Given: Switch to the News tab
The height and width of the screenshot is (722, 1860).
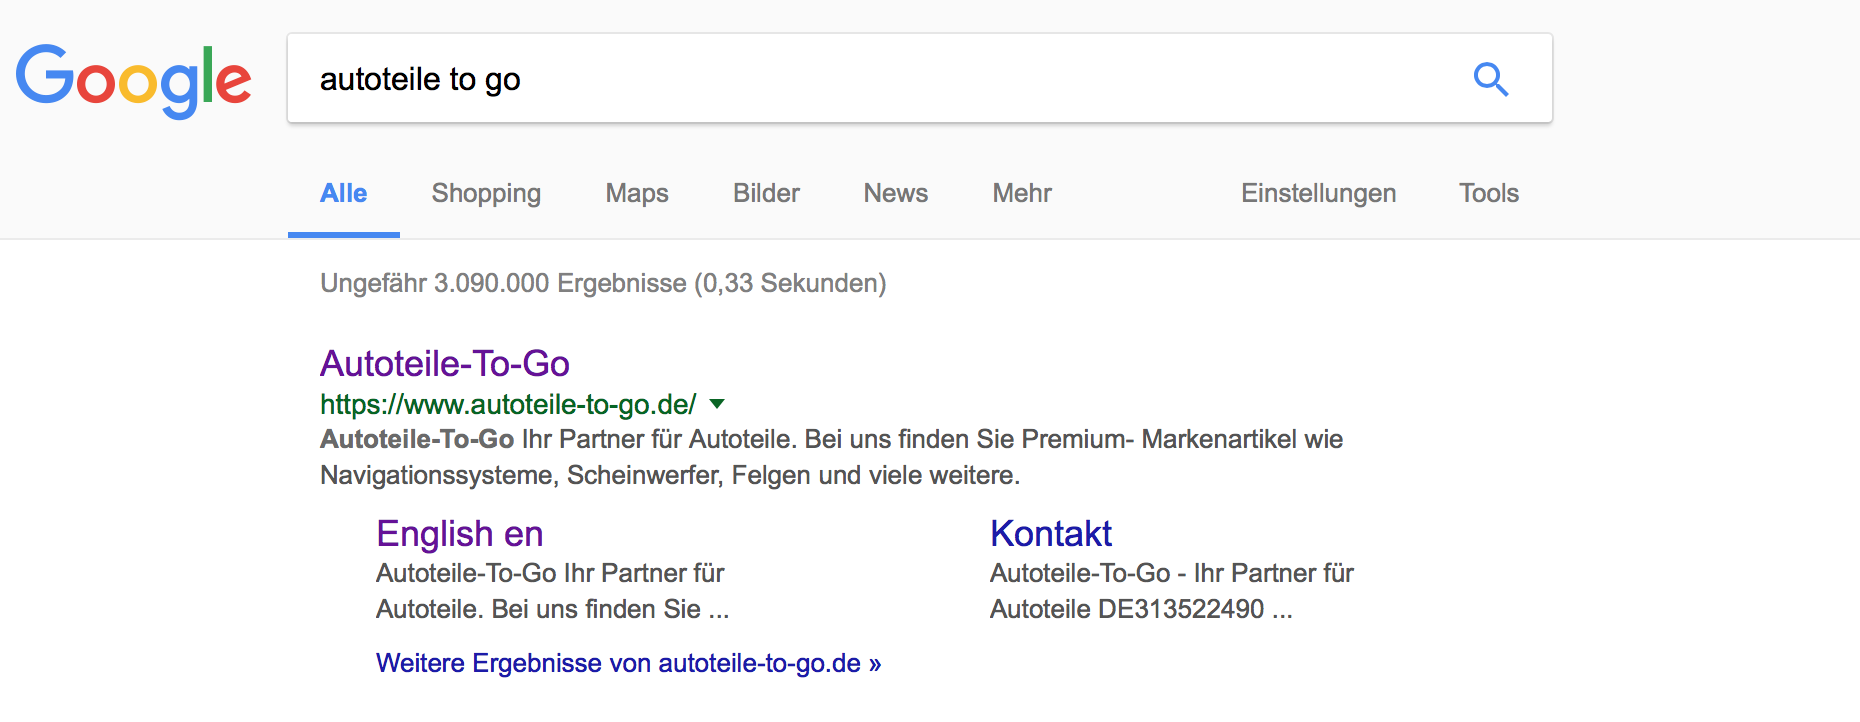Looking at the screenshot, I should (895, 193).
